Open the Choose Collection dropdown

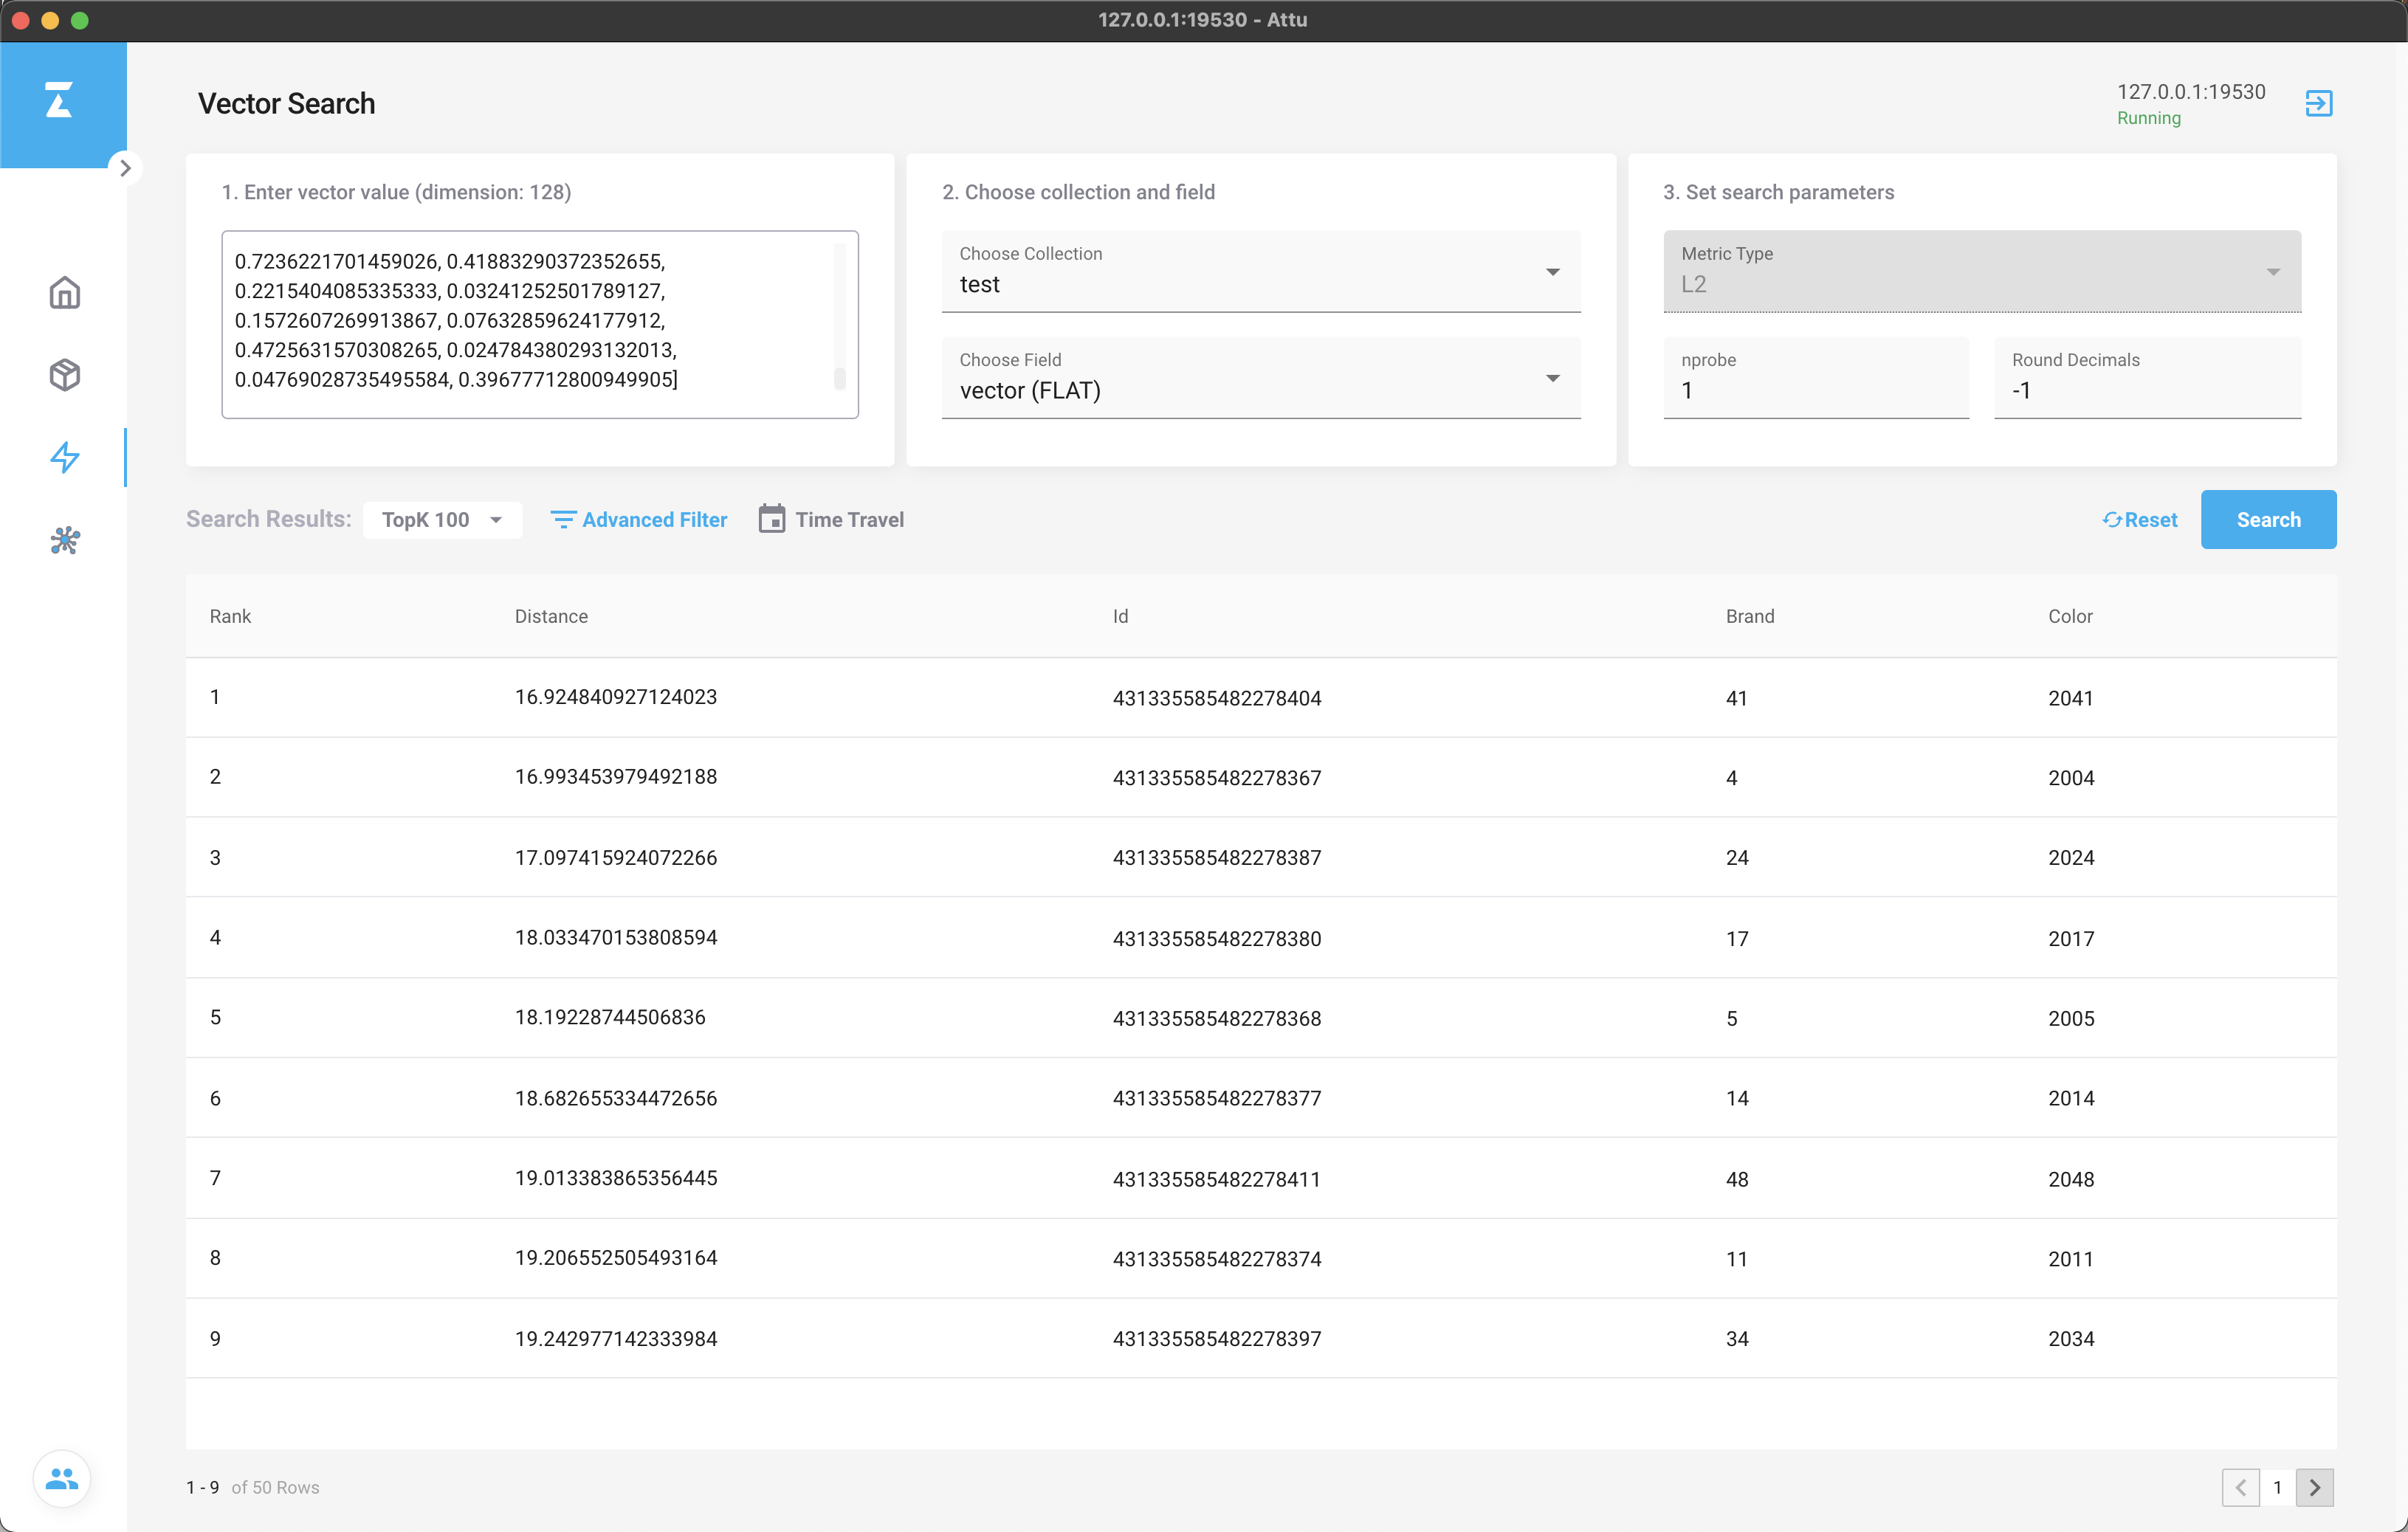(1260, 272)
